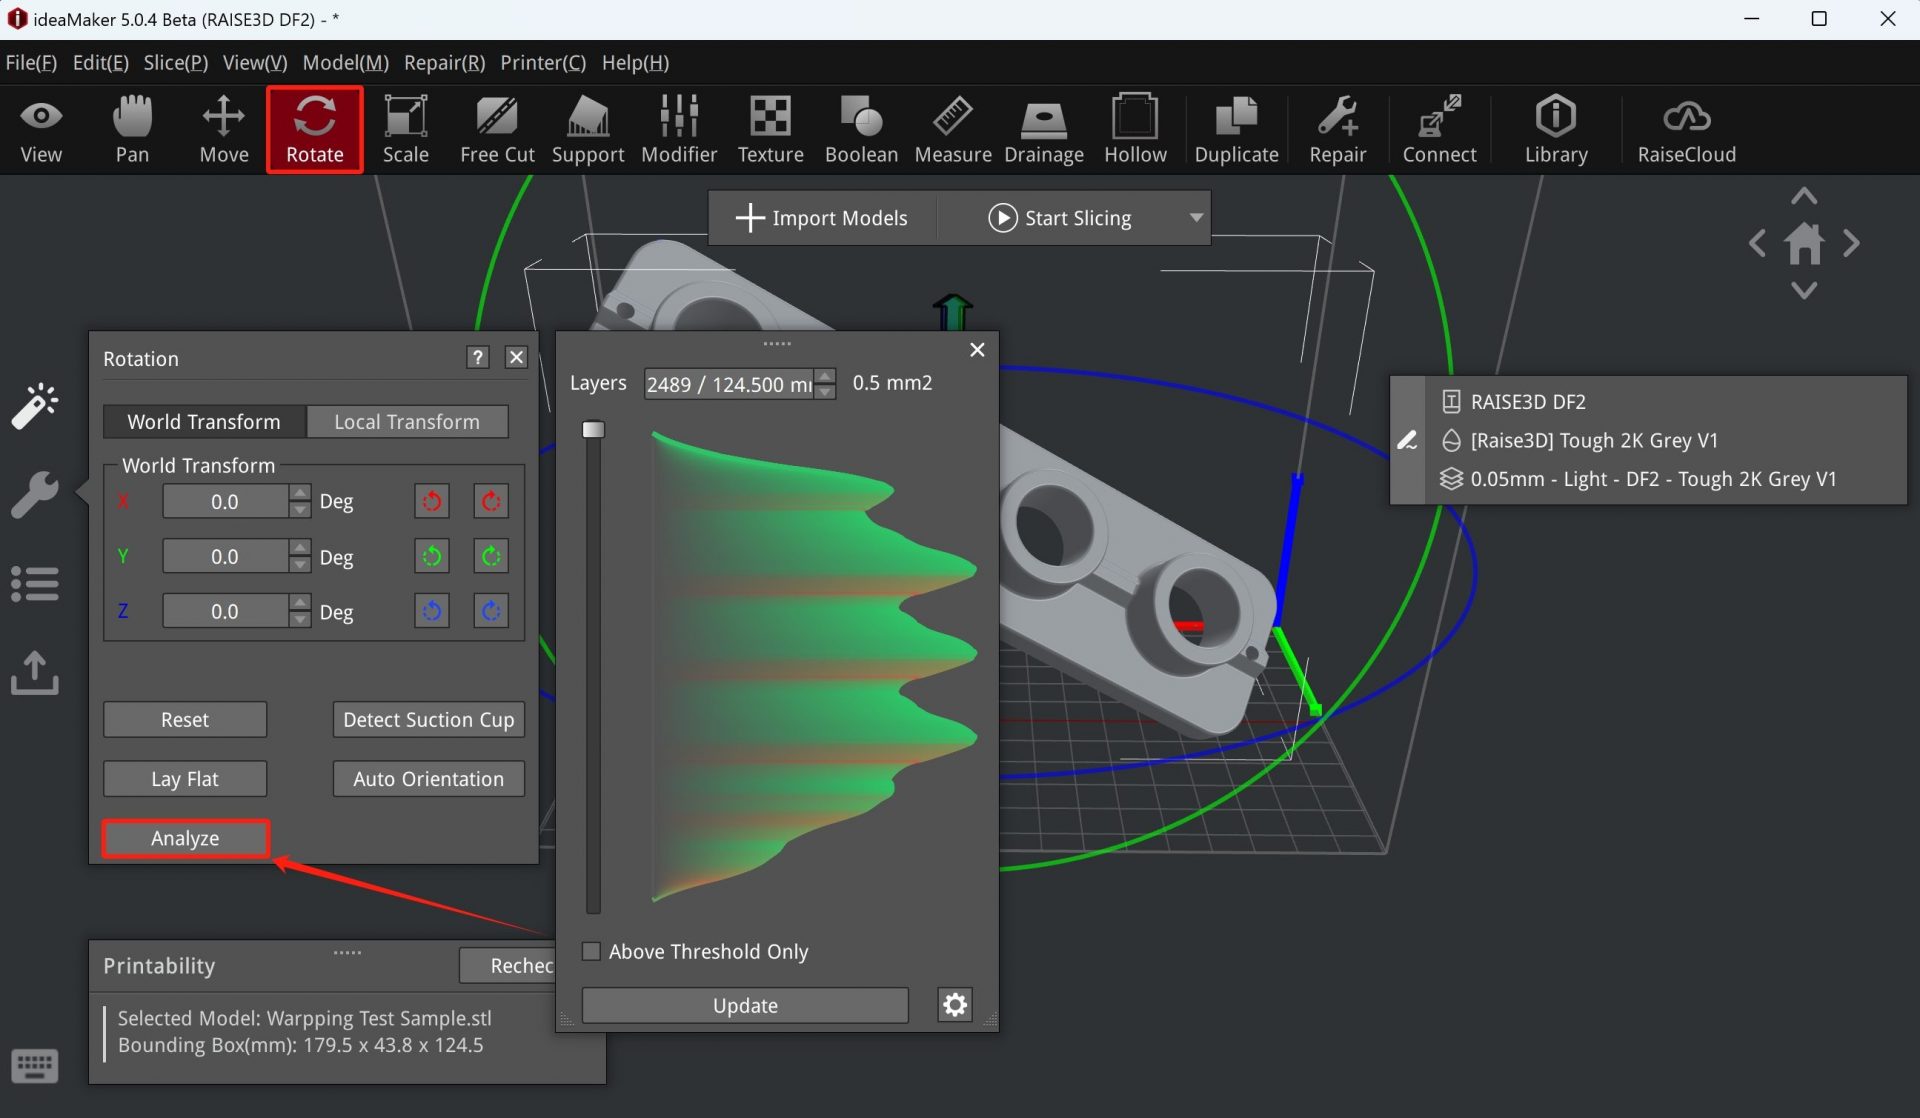The image size is (1920, 1118).
Task: Activate the Free Cut tool
Action: (x=496, y=130)
